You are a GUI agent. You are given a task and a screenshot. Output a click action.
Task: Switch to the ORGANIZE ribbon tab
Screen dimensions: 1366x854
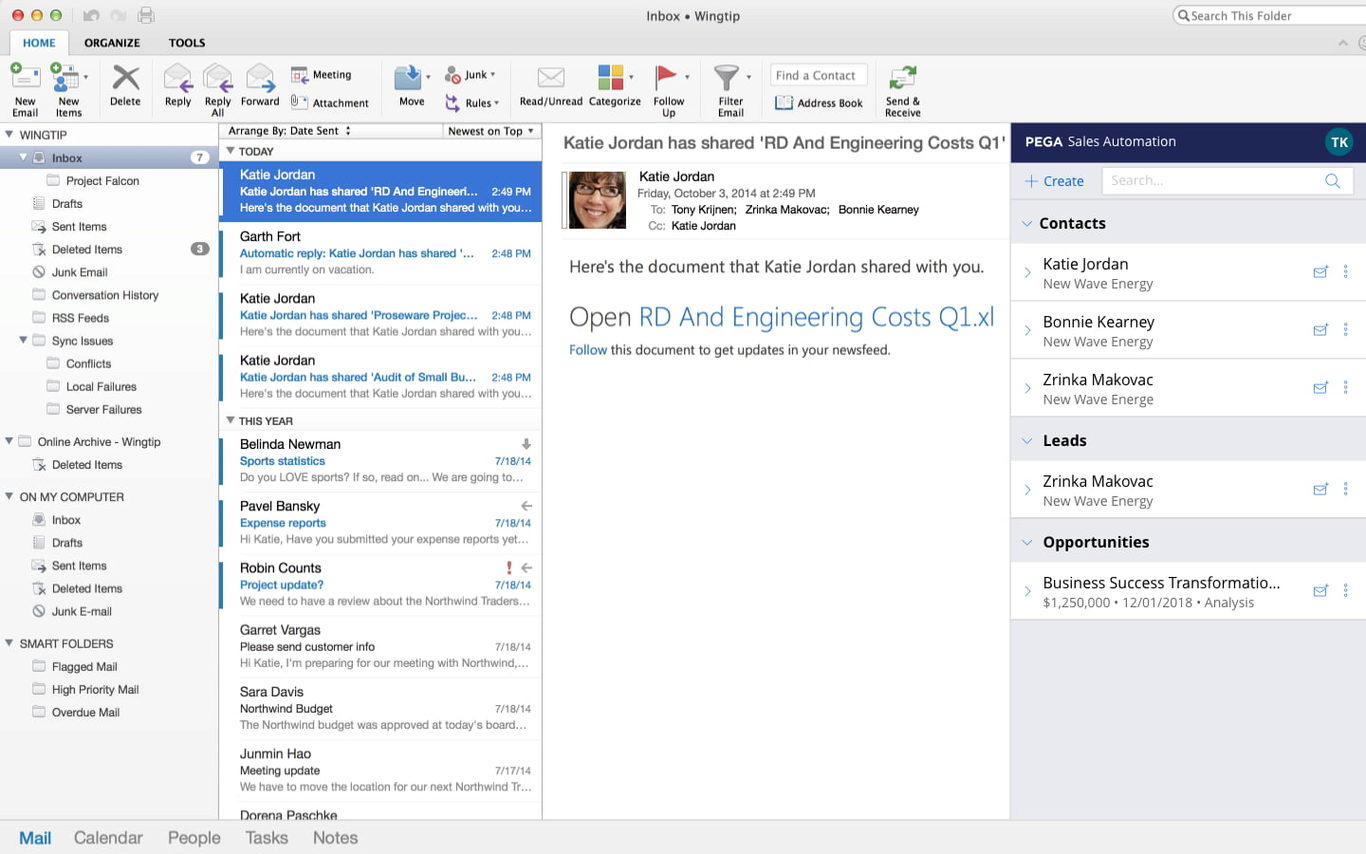click(x=112, y=43)
